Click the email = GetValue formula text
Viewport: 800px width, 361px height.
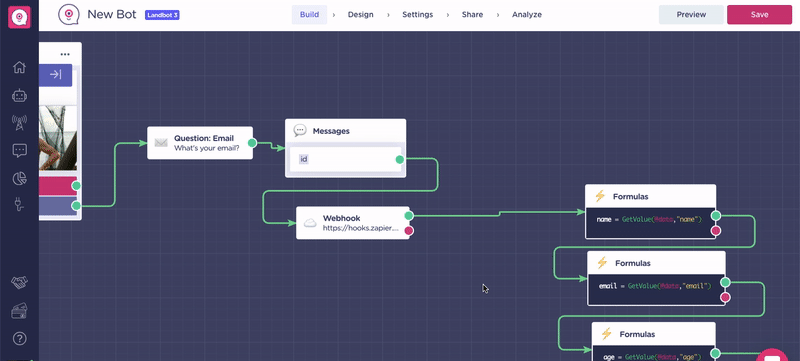[655, 286]
